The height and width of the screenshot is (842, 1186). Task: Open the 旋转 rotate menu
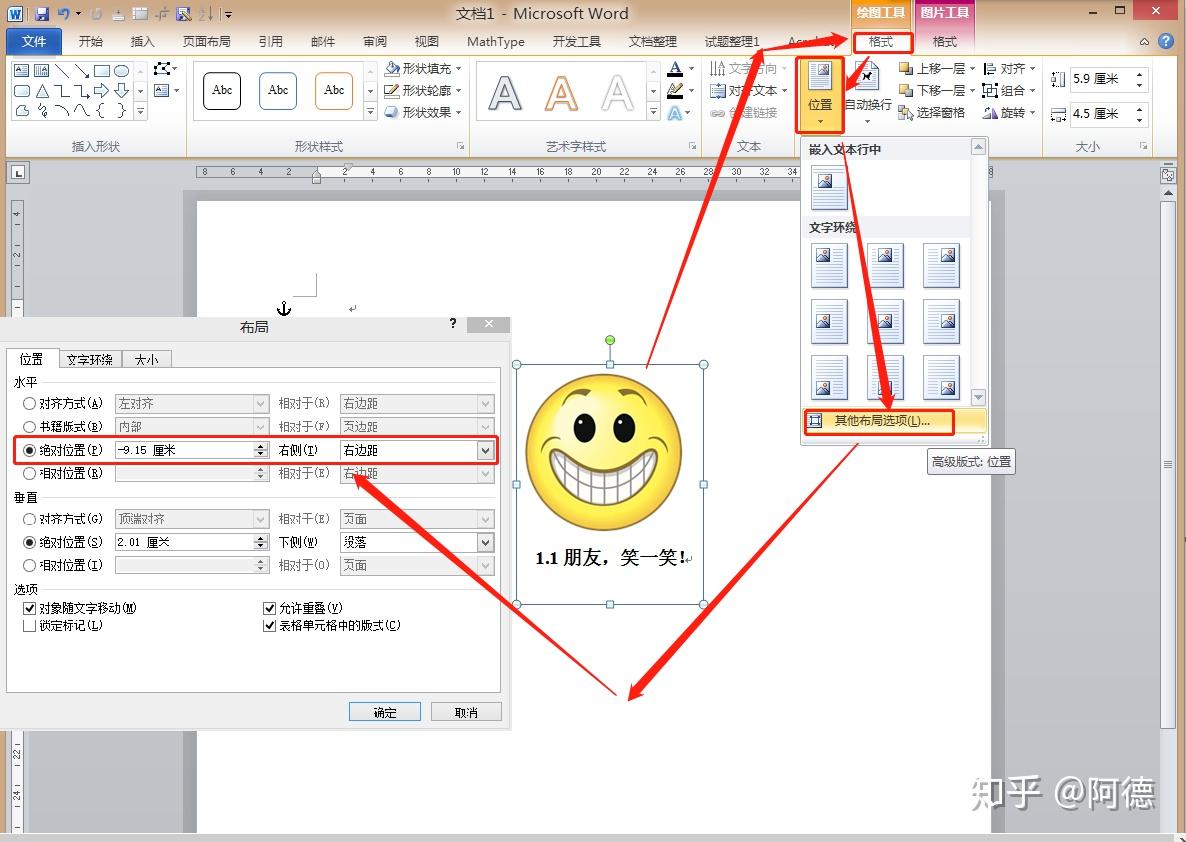coord(1009,113)
